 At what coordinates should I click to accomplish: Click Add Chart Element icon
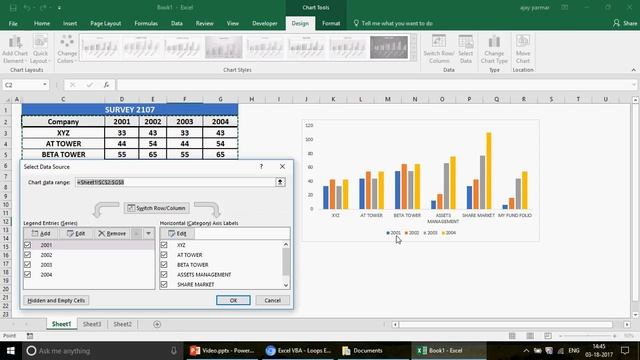[x=15, y=49]
